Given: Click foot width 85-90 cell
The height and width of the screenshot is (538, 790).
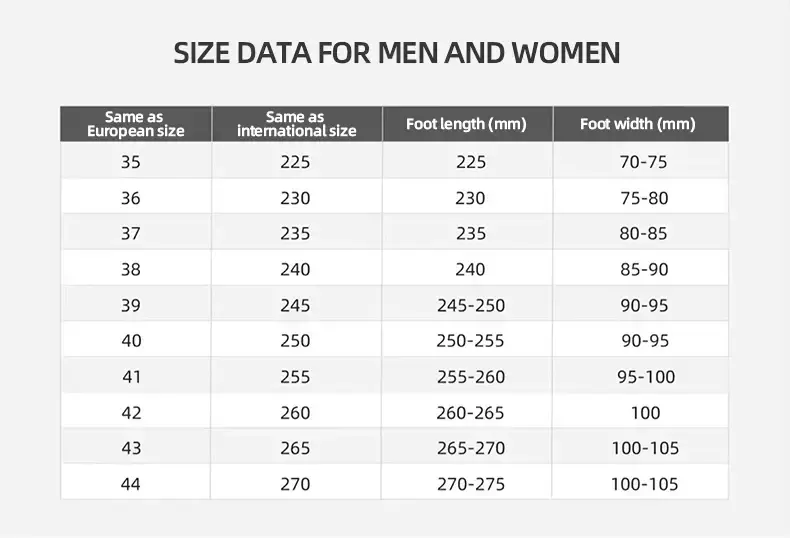Looking at the screenshot, I should pos(640,268).
